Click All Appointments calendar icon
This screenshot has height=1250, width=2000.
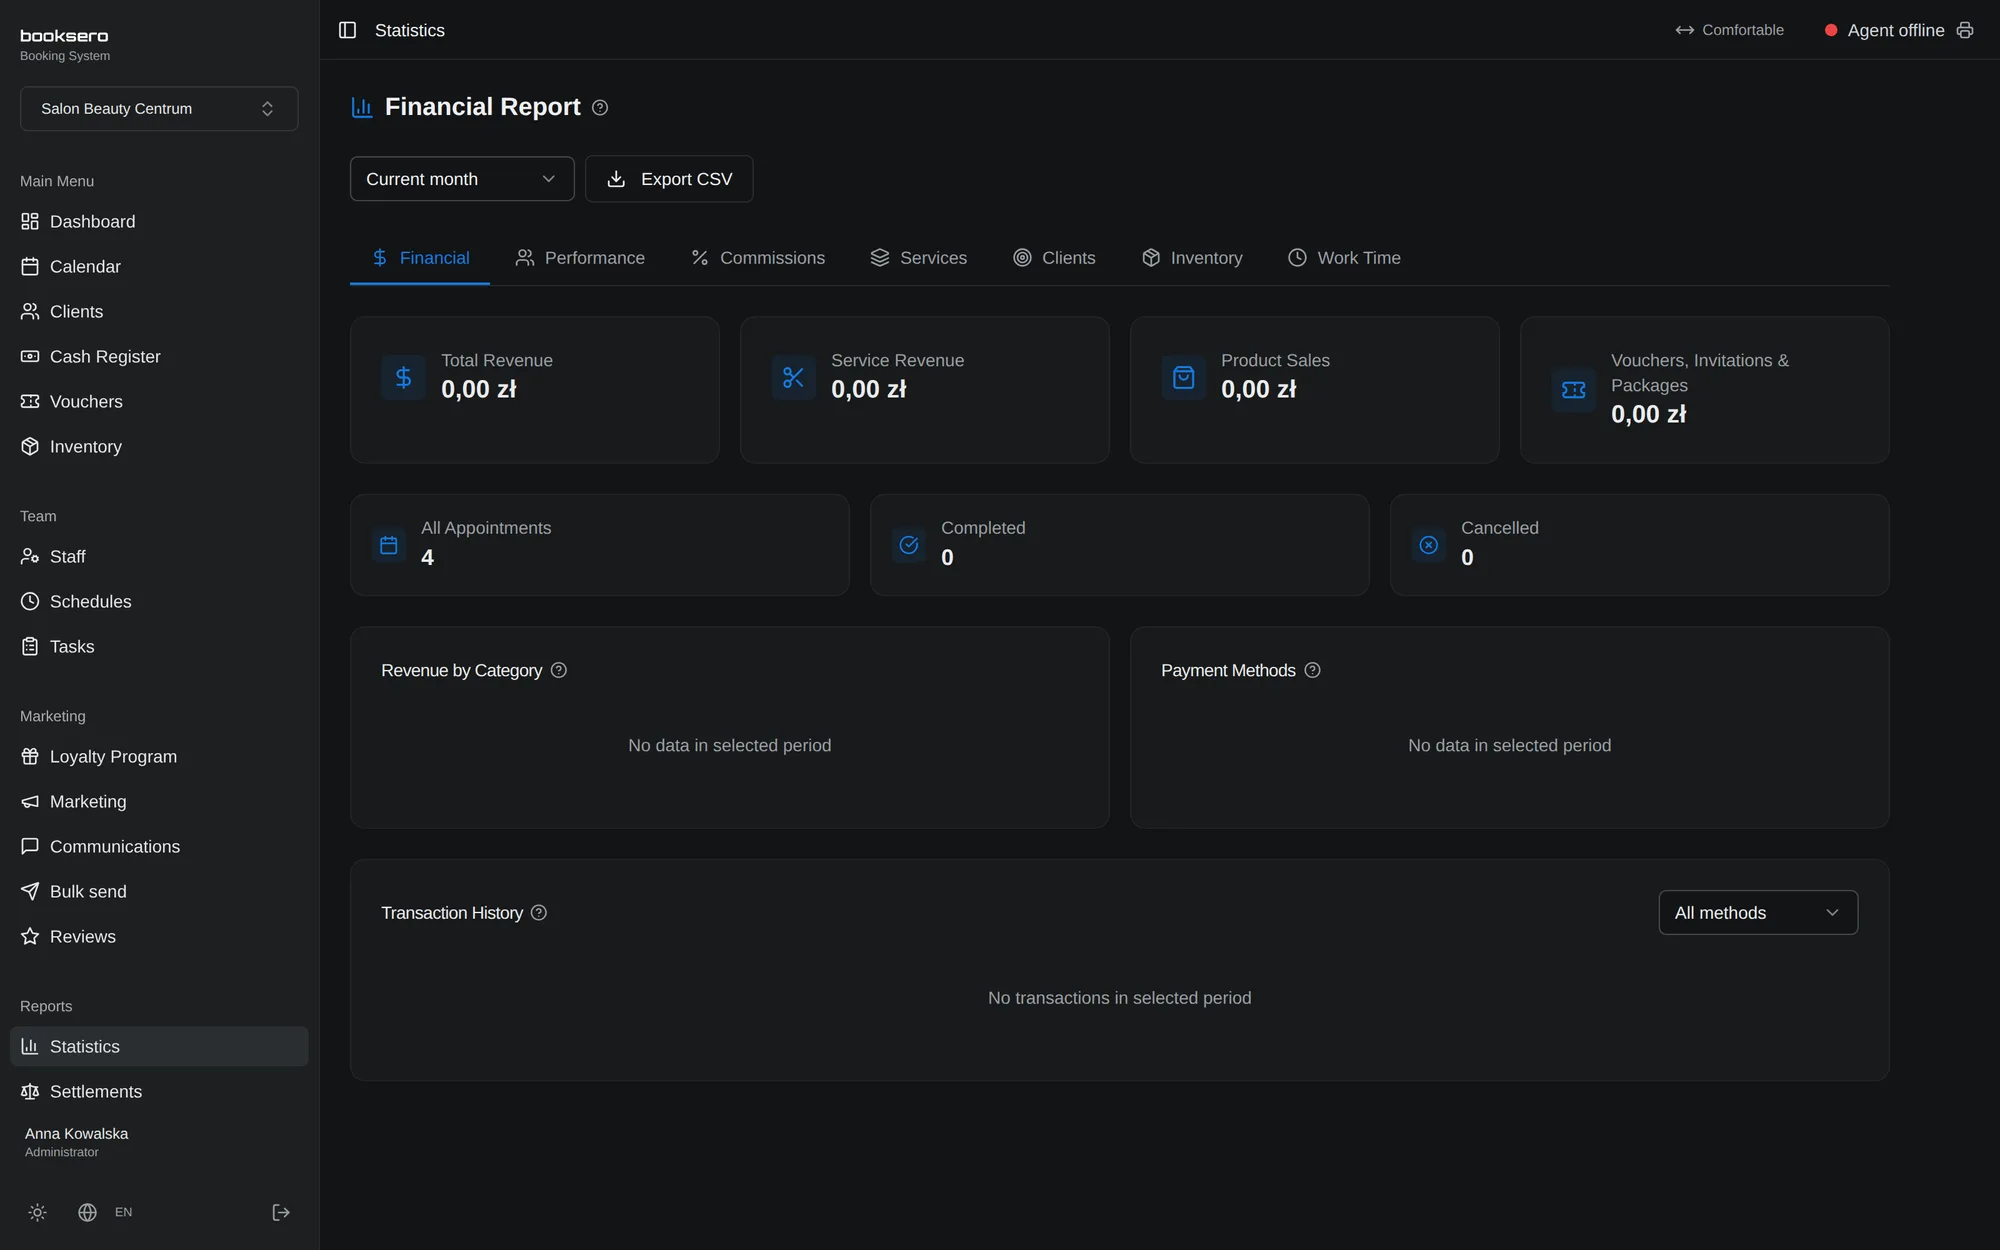389,545
